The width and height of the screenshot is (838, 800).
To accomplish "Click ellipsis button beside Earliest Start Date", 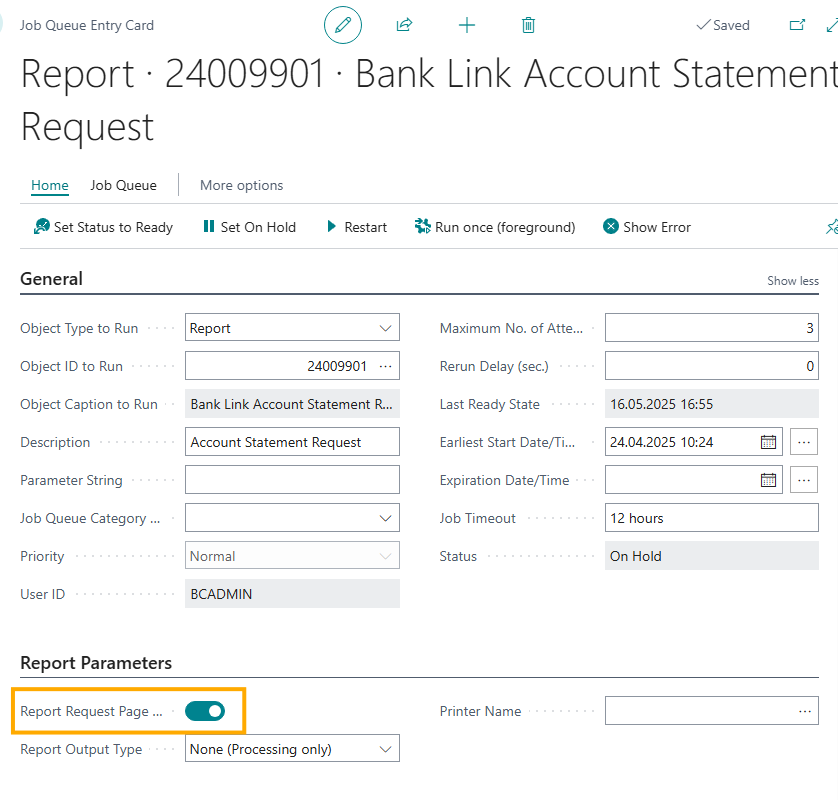I will pyautogui.click(x=804, y=442).
